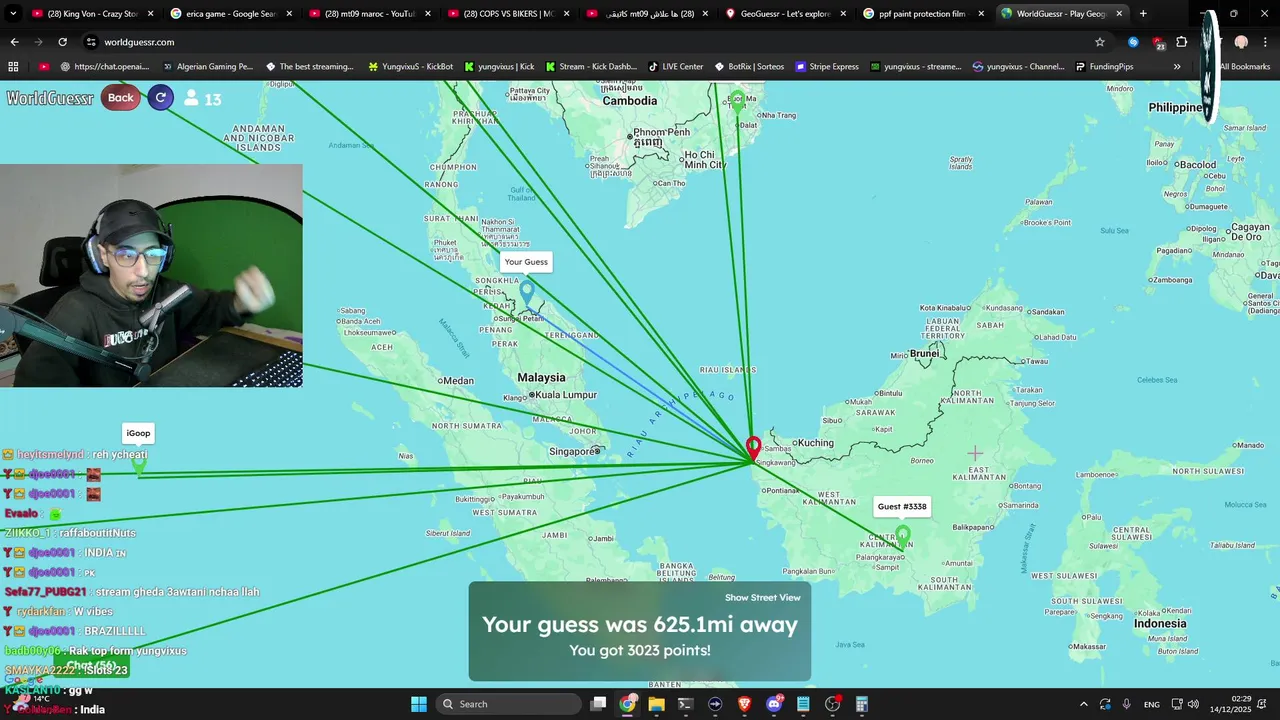Switch to King Von - Crazy Story tab
Screen dimensions: 1280x720
point(92,14)
